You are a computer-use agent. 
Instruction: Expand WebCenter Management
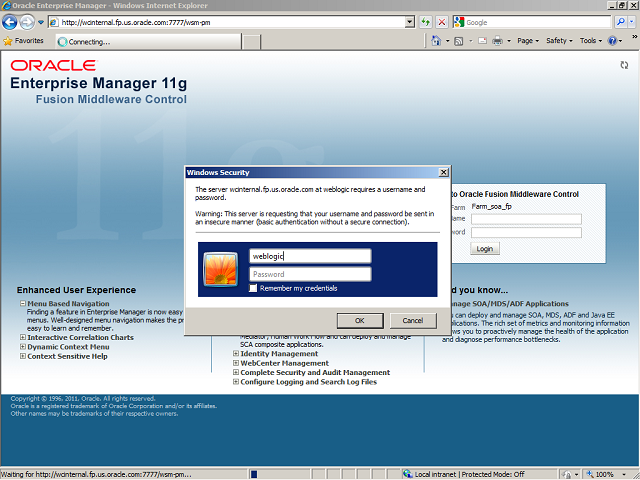(x=236, y=363)
